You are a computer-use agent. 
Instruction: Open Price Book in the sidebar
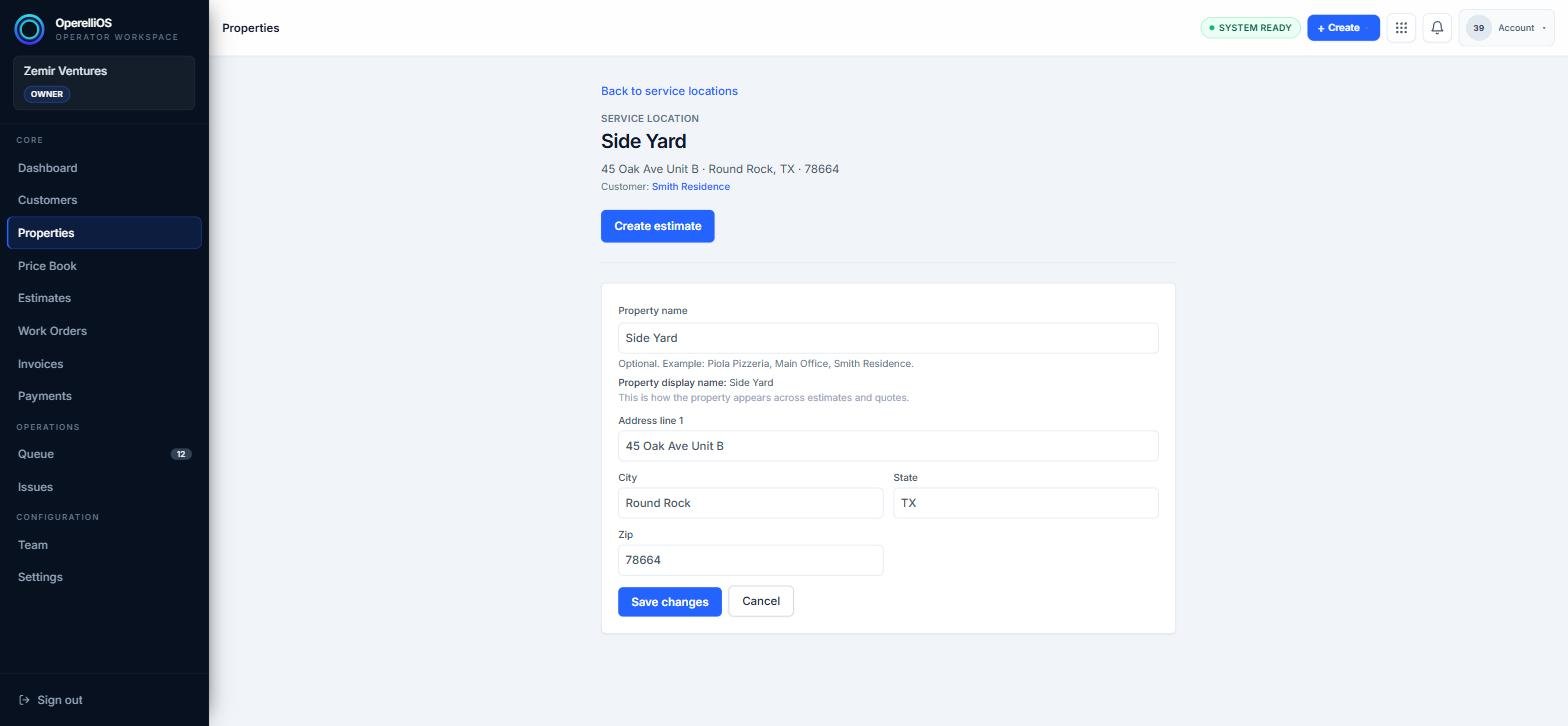(x=104, y=266)
